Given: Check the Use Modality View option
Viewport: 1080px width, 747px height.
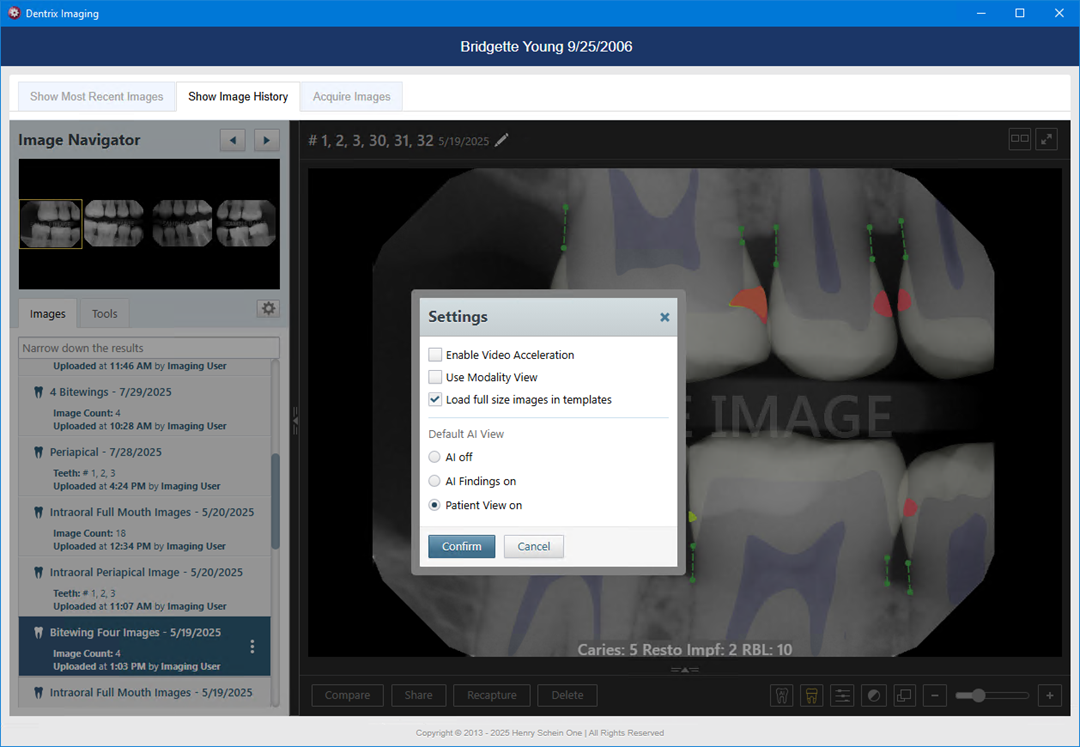Looking at the screenshot, I should click(x=435, y=377).
